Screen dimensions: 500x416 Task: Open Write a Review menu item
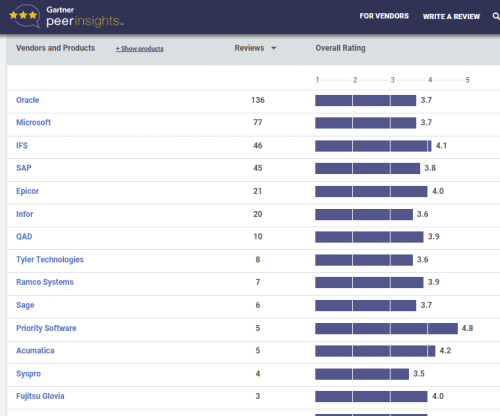click(x=451, y=16)
